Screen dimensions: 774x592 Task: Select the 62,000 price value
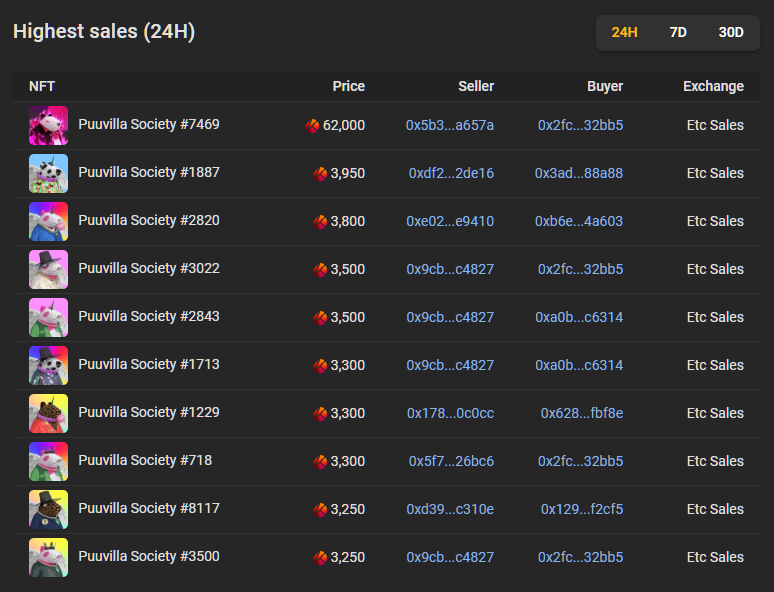(x=344, y=125)
